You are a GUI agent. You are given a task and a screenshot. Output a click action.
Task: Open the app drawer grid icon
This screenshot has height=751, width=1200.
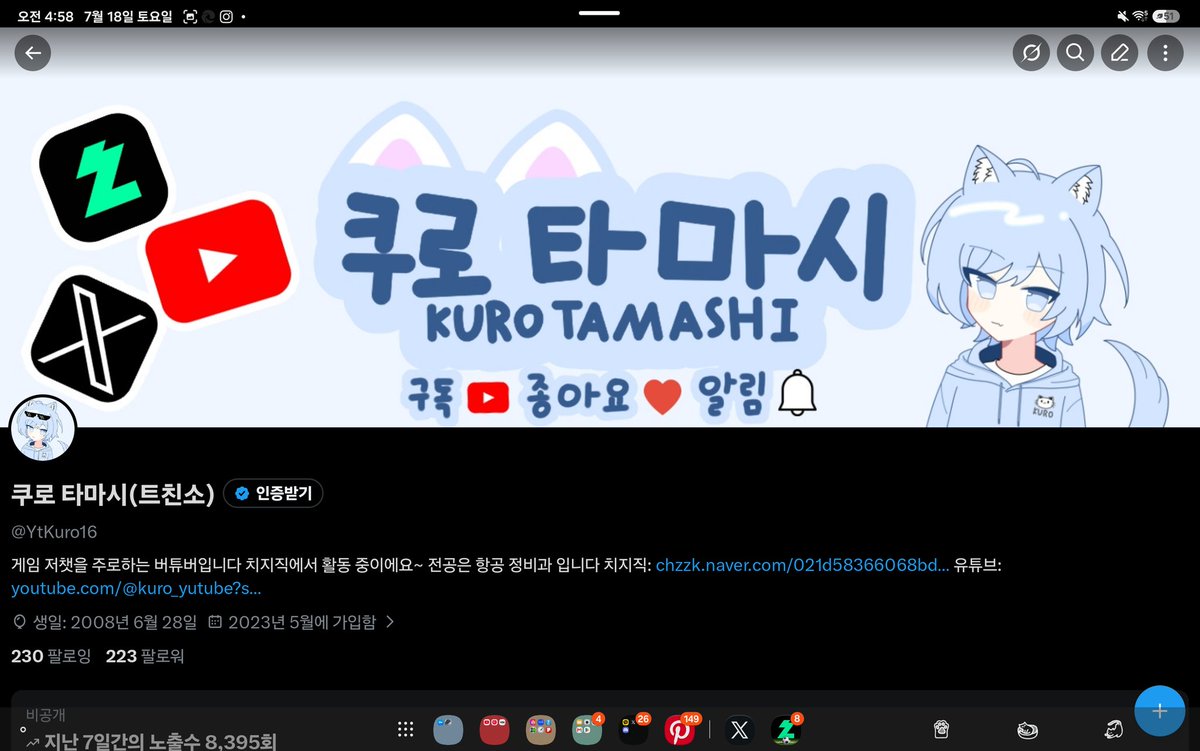pyautogui.click(x=406, y=730)
